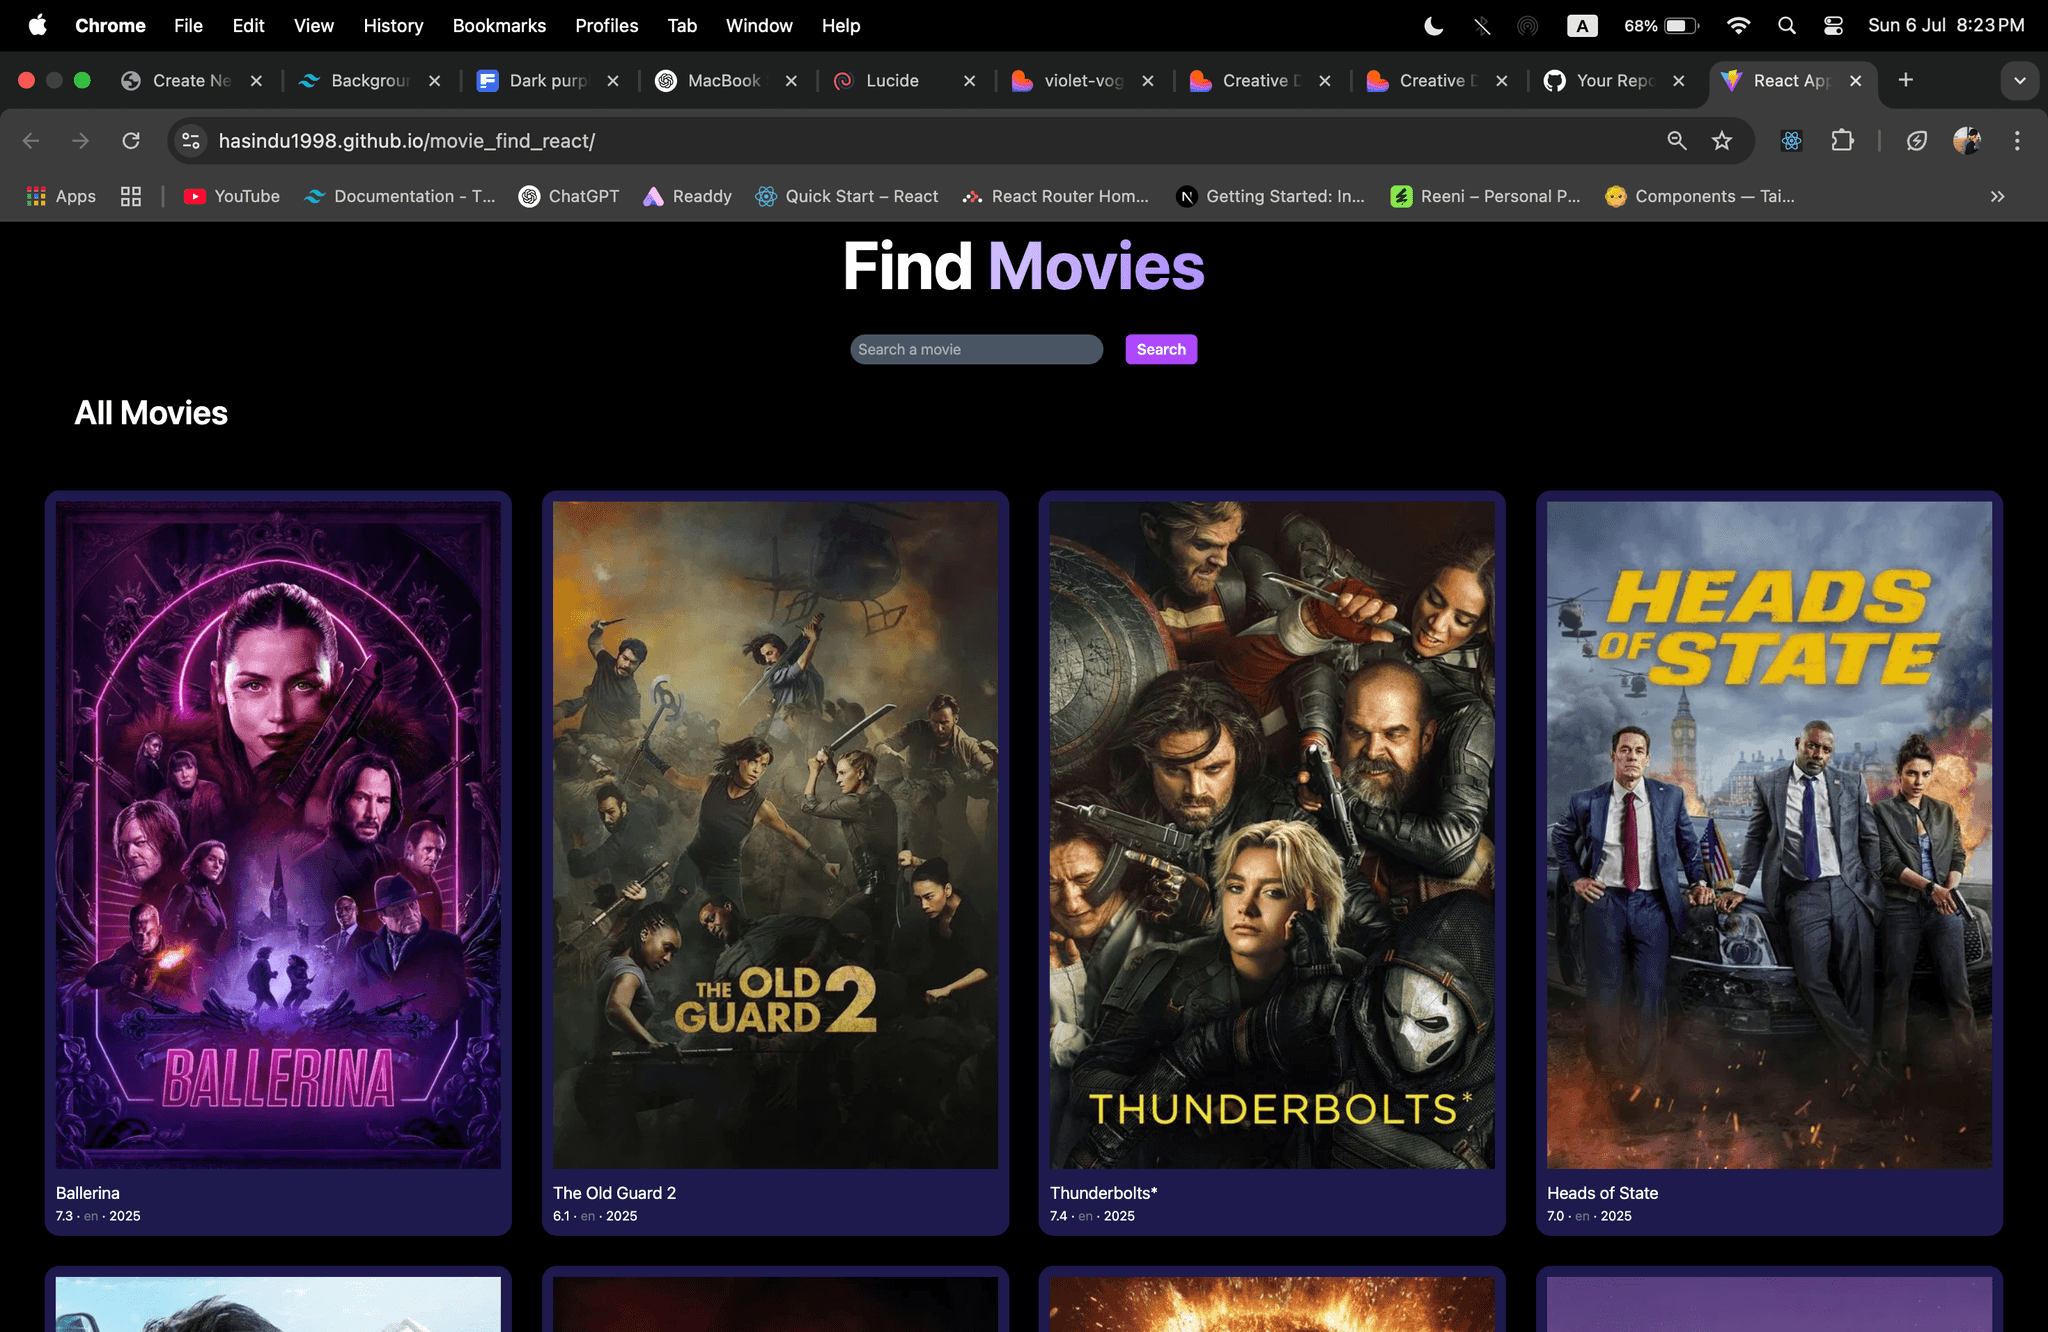Open the Chrome profile avatar
Screen dimensions: 2048x1332
1967,141
